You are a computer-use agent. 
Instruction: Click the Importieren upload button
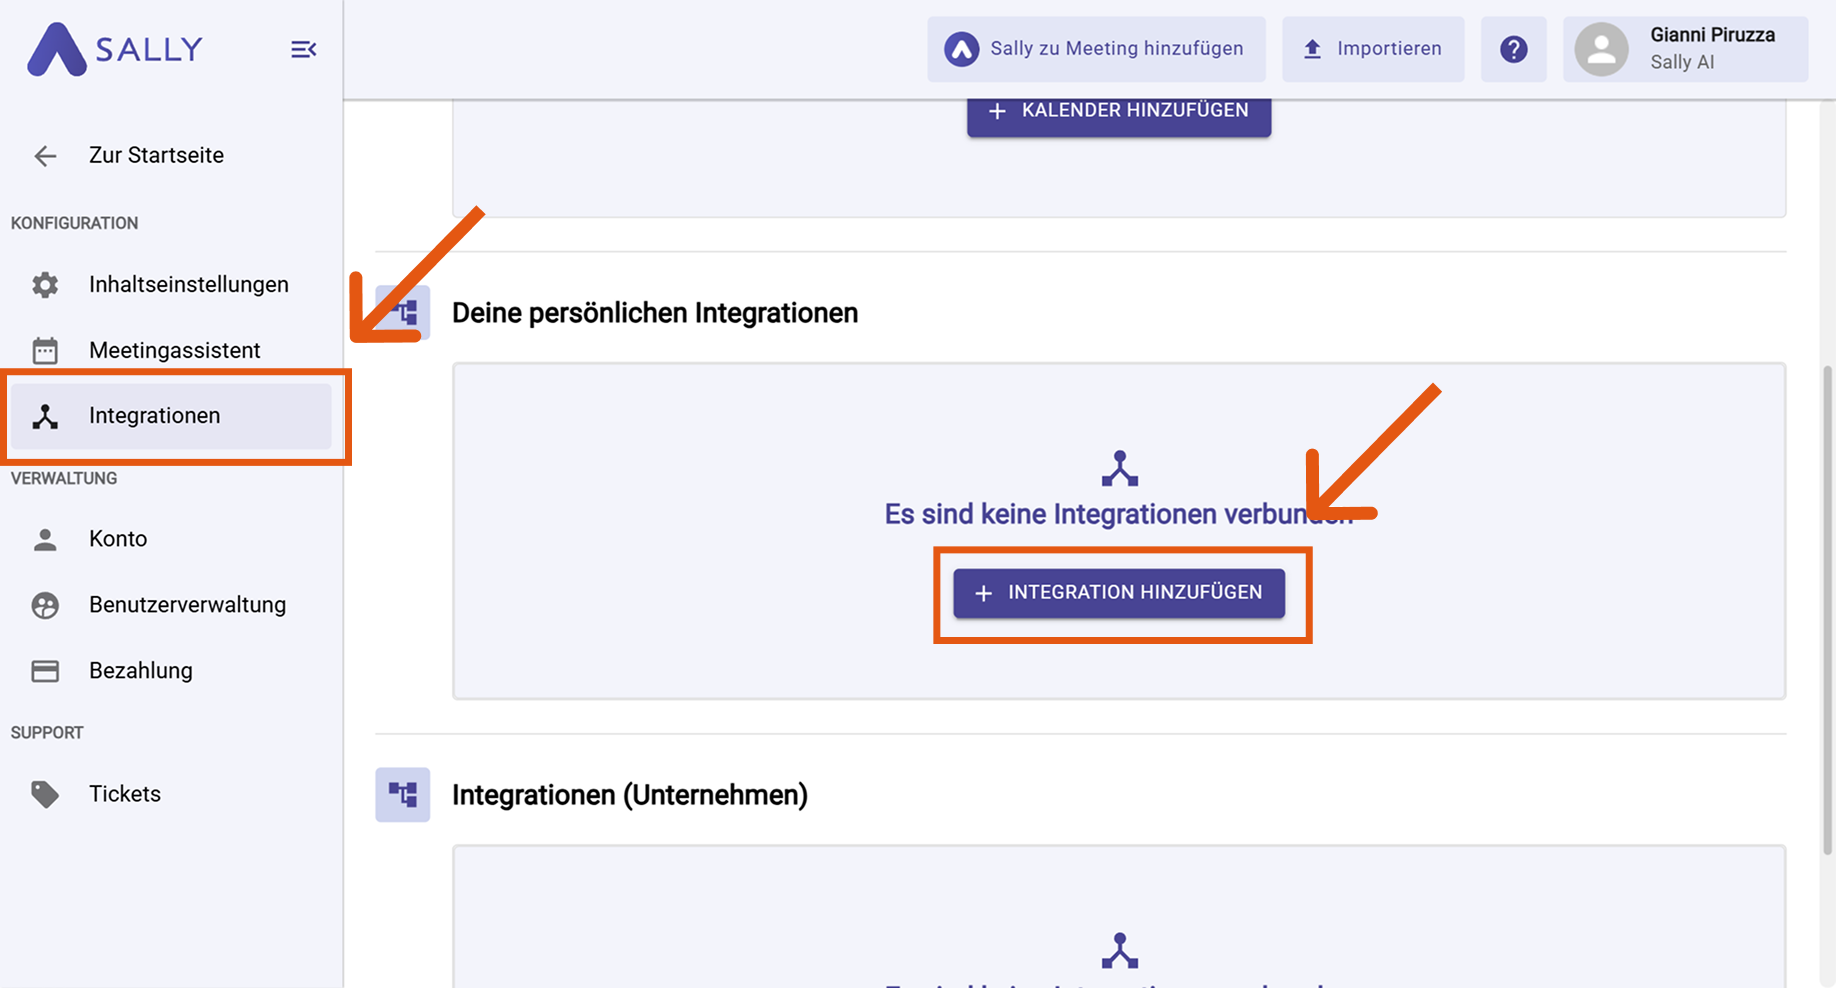pos(1373,49)
